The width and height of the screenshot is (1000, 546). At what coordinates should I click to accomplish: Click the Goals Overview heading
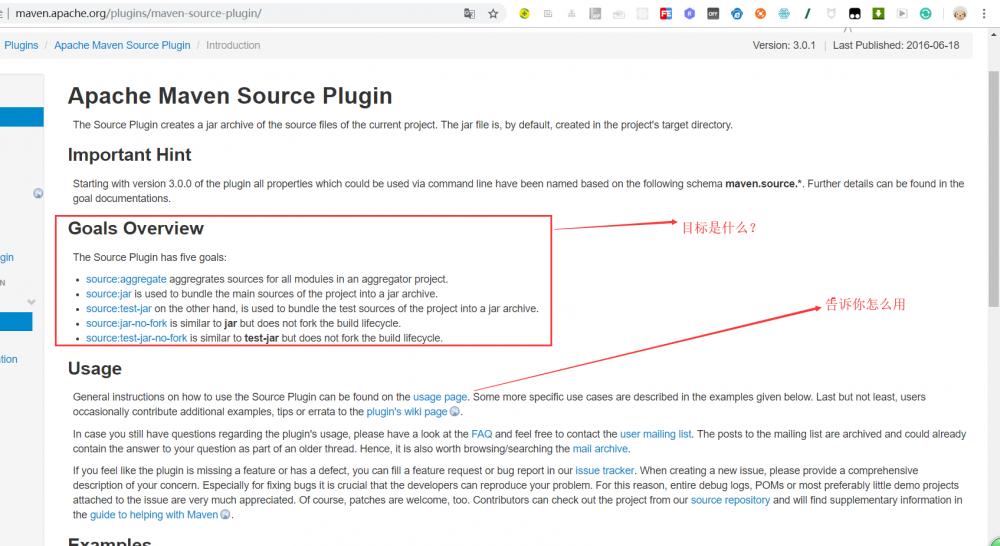point(136,228)
